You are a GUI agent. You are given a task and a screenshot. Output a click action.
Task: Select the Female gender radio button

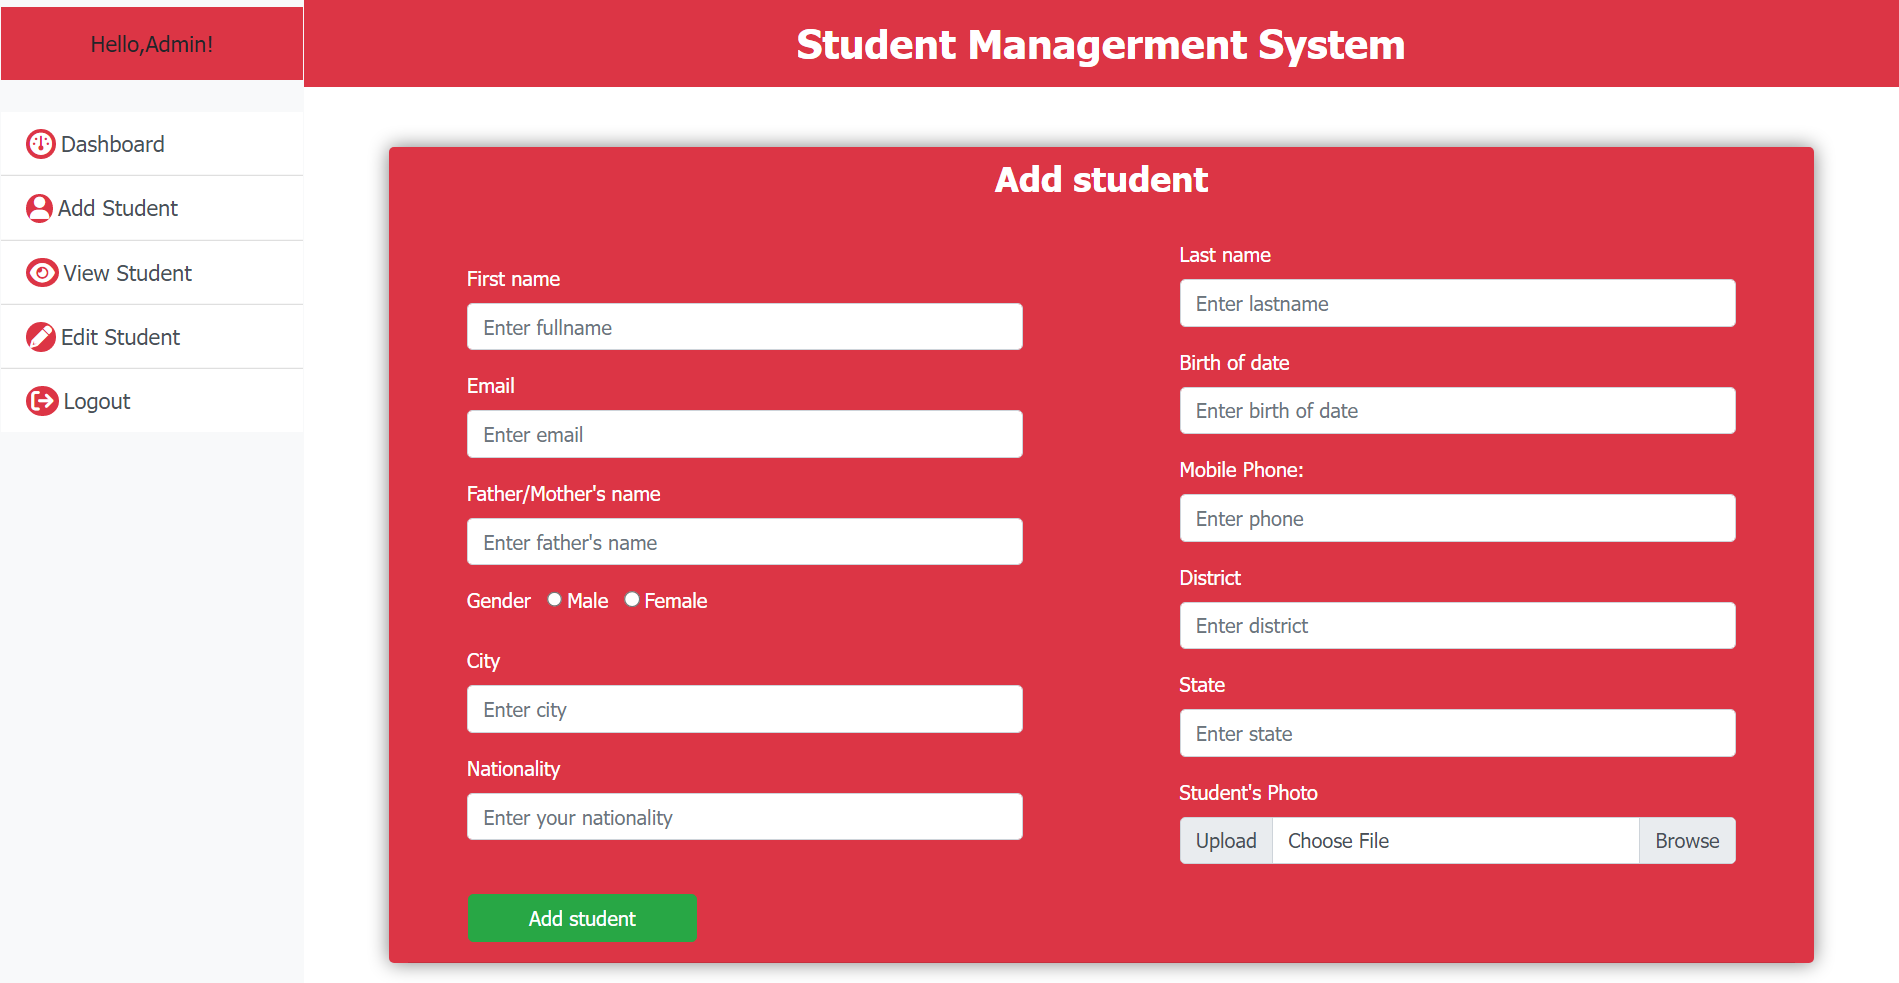pyautogui.click(x=631, y=599)
